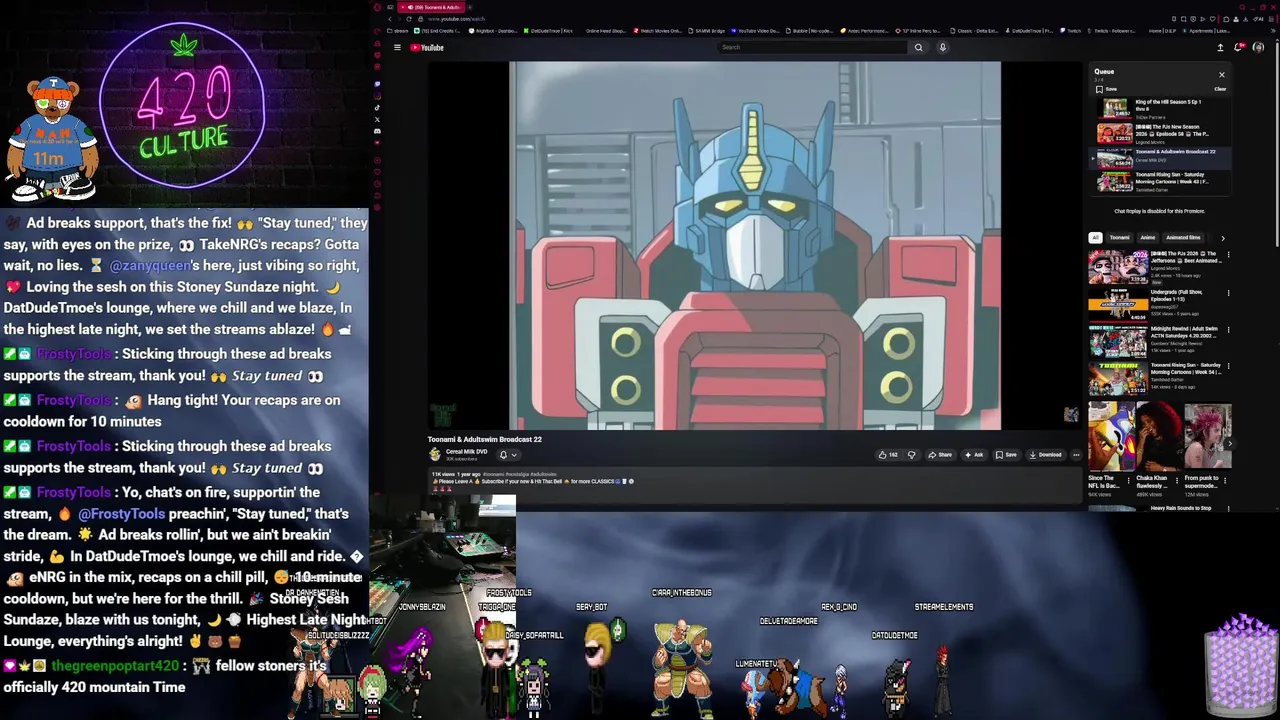1280x720 pixels.
Task: Show more filter chips with arrow
Action: (1222, 238)
